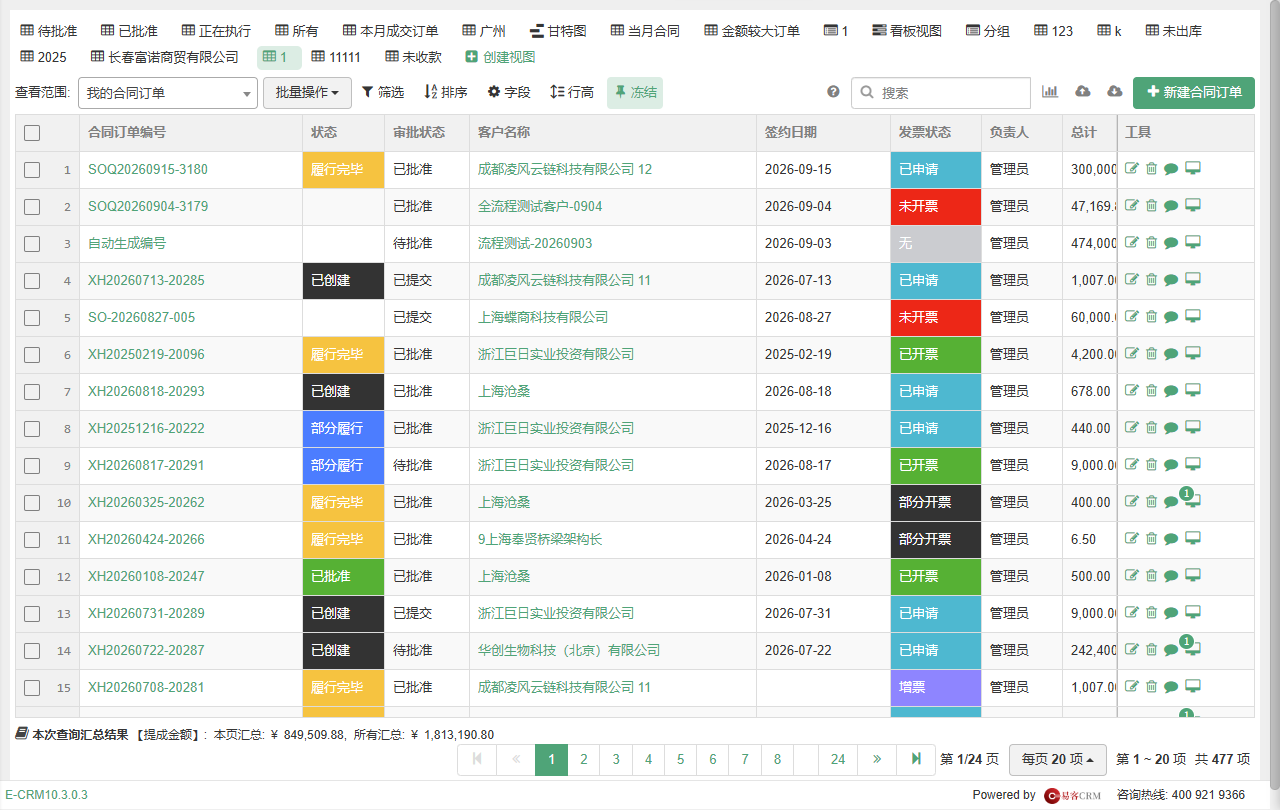Image resolution: width=1280 pixels, height=810 pixels.
Task: Click the 创建视图 link
Action: [500, 57]
